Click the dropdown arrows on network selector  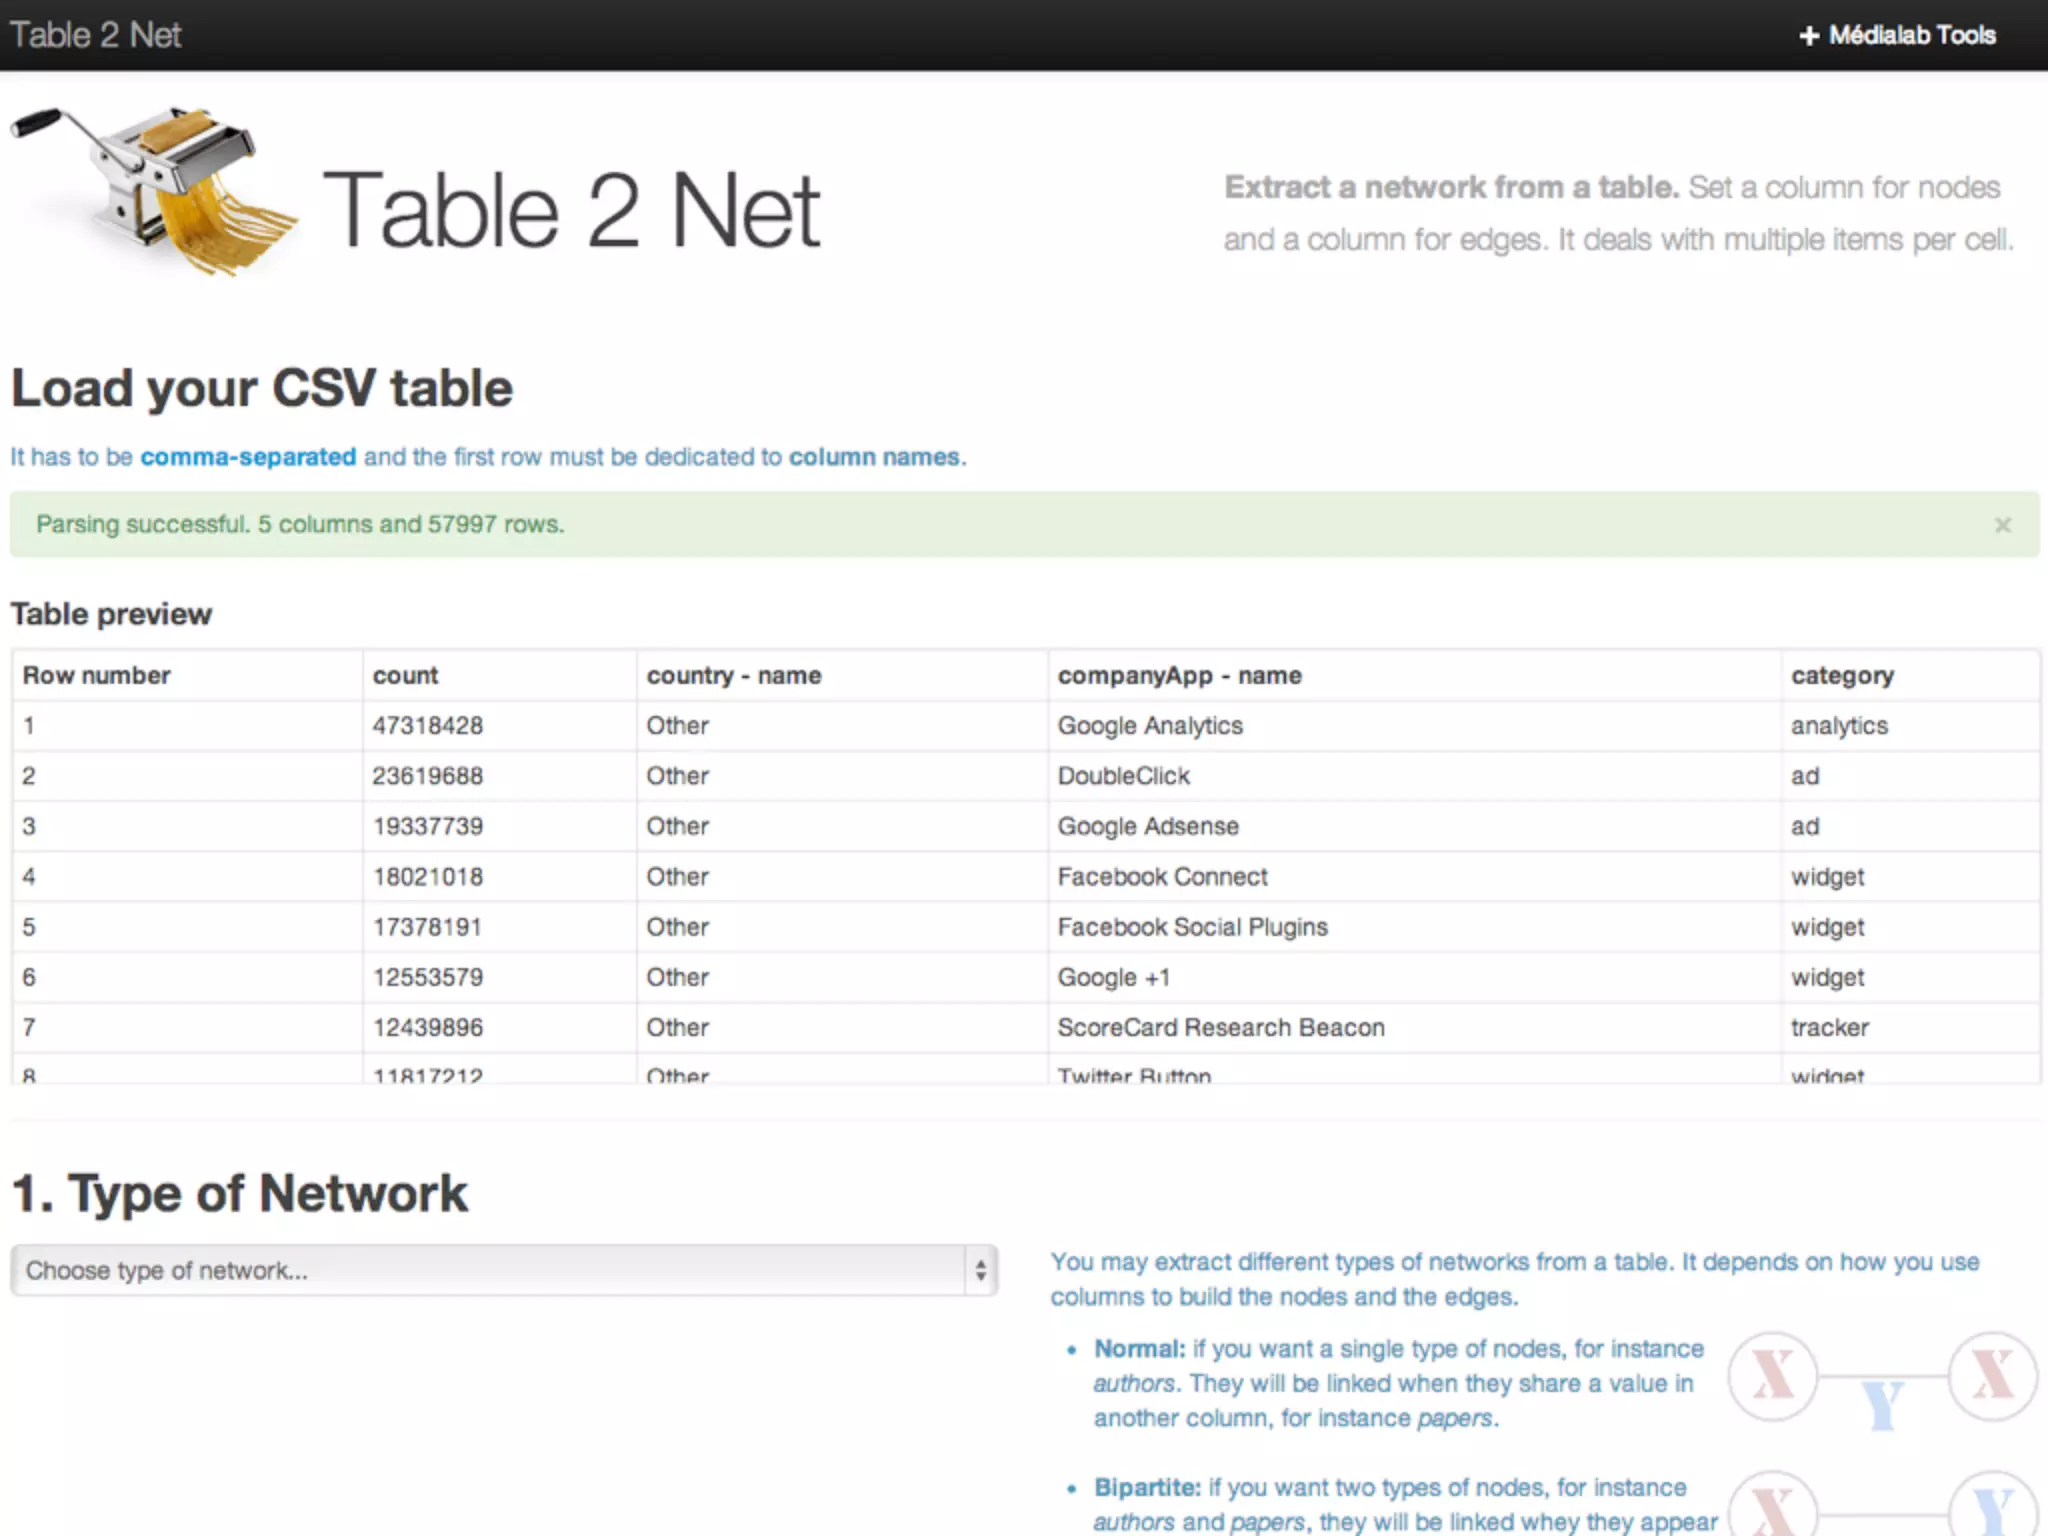coord(980,1270)
